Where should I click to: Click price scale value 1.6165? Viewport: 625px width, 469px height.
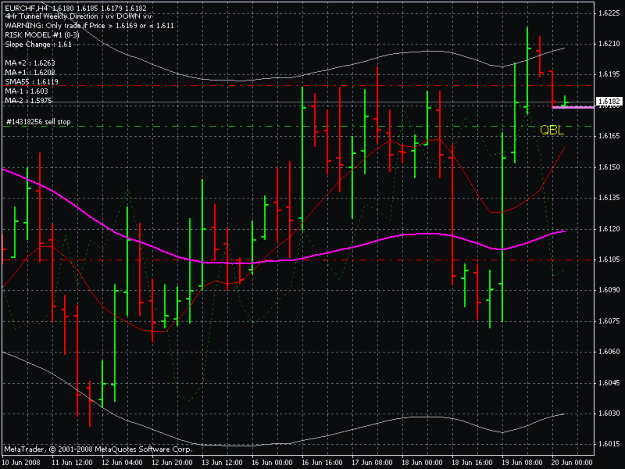tap(609, 136)
